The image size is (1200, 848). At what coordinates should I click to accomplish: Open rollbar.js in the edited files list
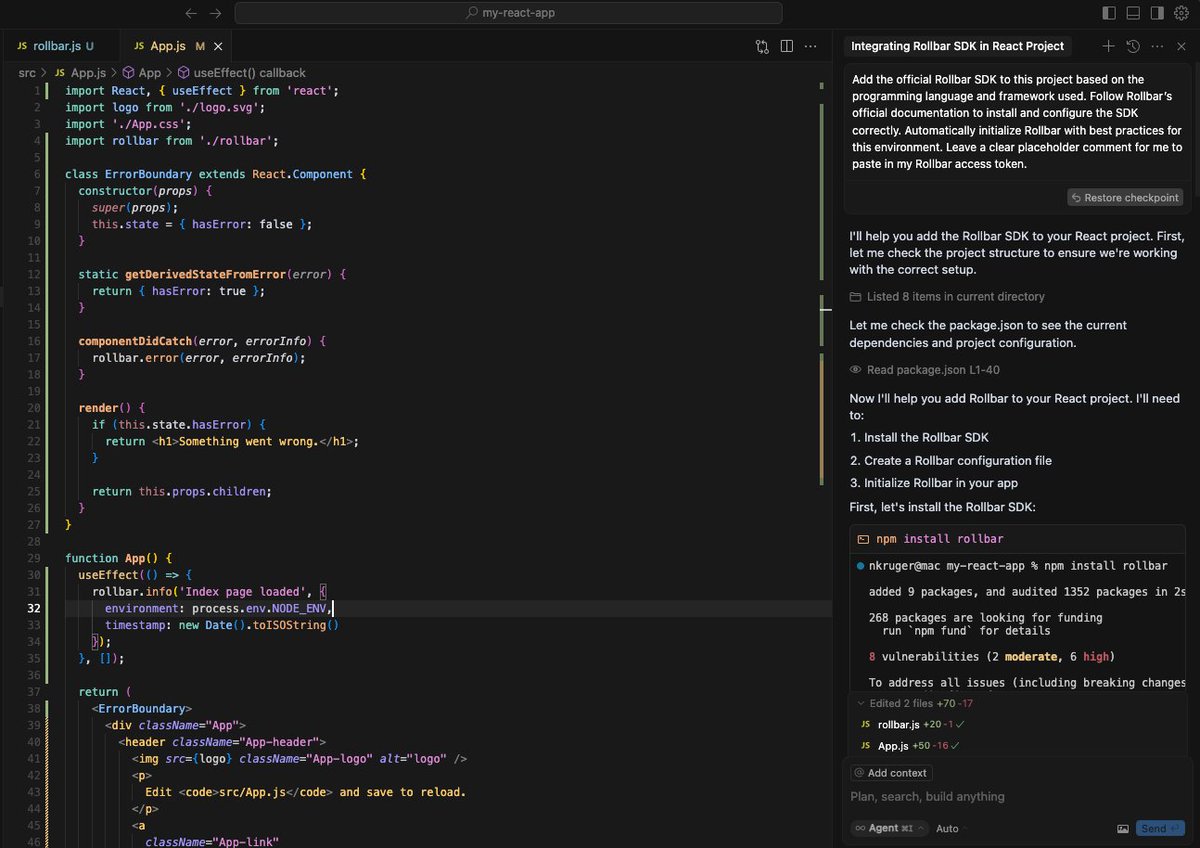[x=898, y=724]
